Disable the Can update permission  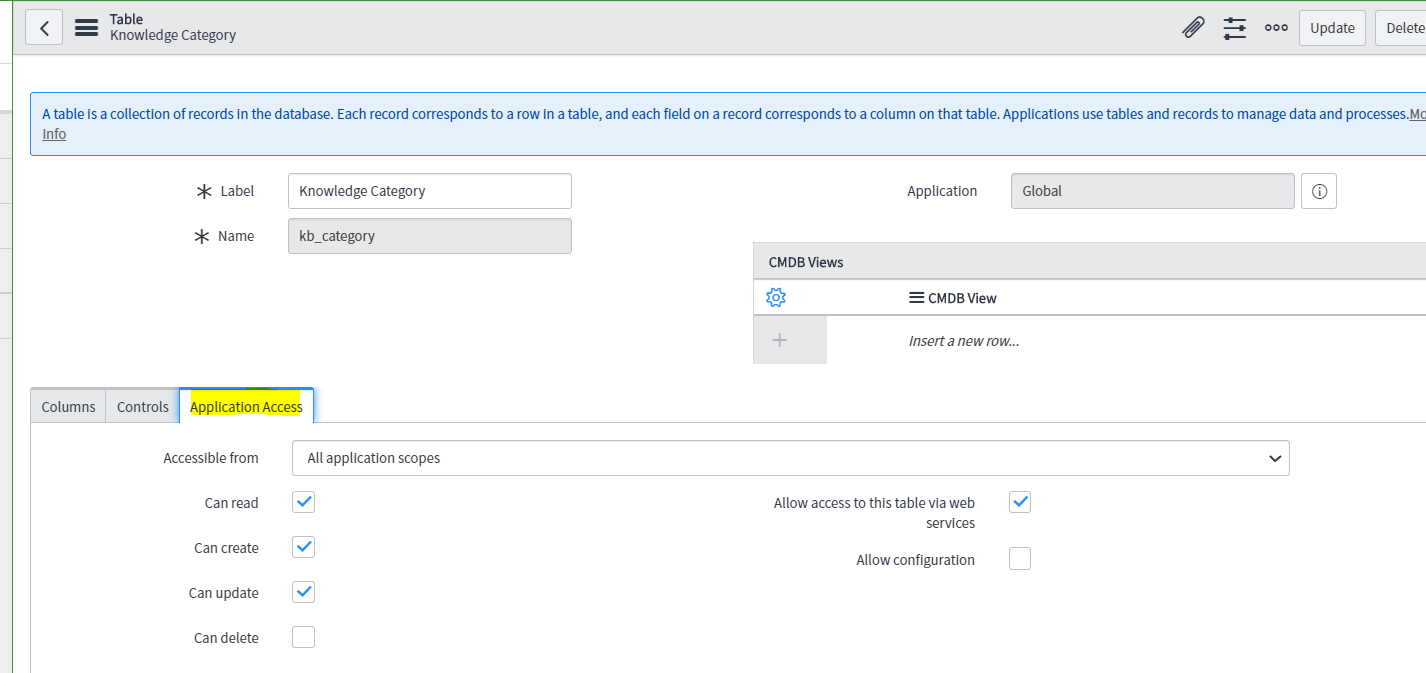click(x=303, y=592)
